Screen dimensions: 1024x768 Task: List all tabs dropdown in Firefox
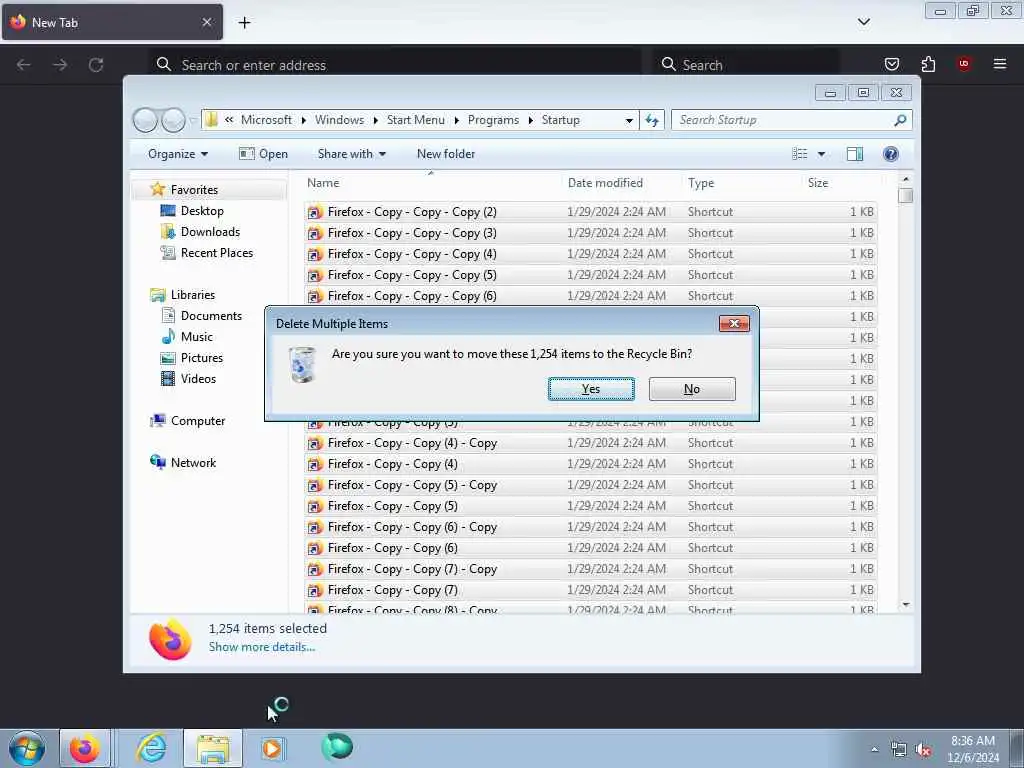(863, 22)
